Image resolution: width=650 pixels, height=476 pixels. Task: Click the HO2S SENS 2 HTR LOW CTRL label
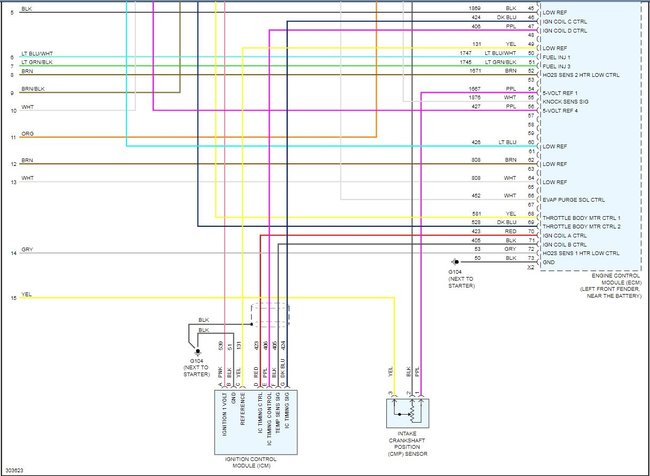click(x=581, y=75)
